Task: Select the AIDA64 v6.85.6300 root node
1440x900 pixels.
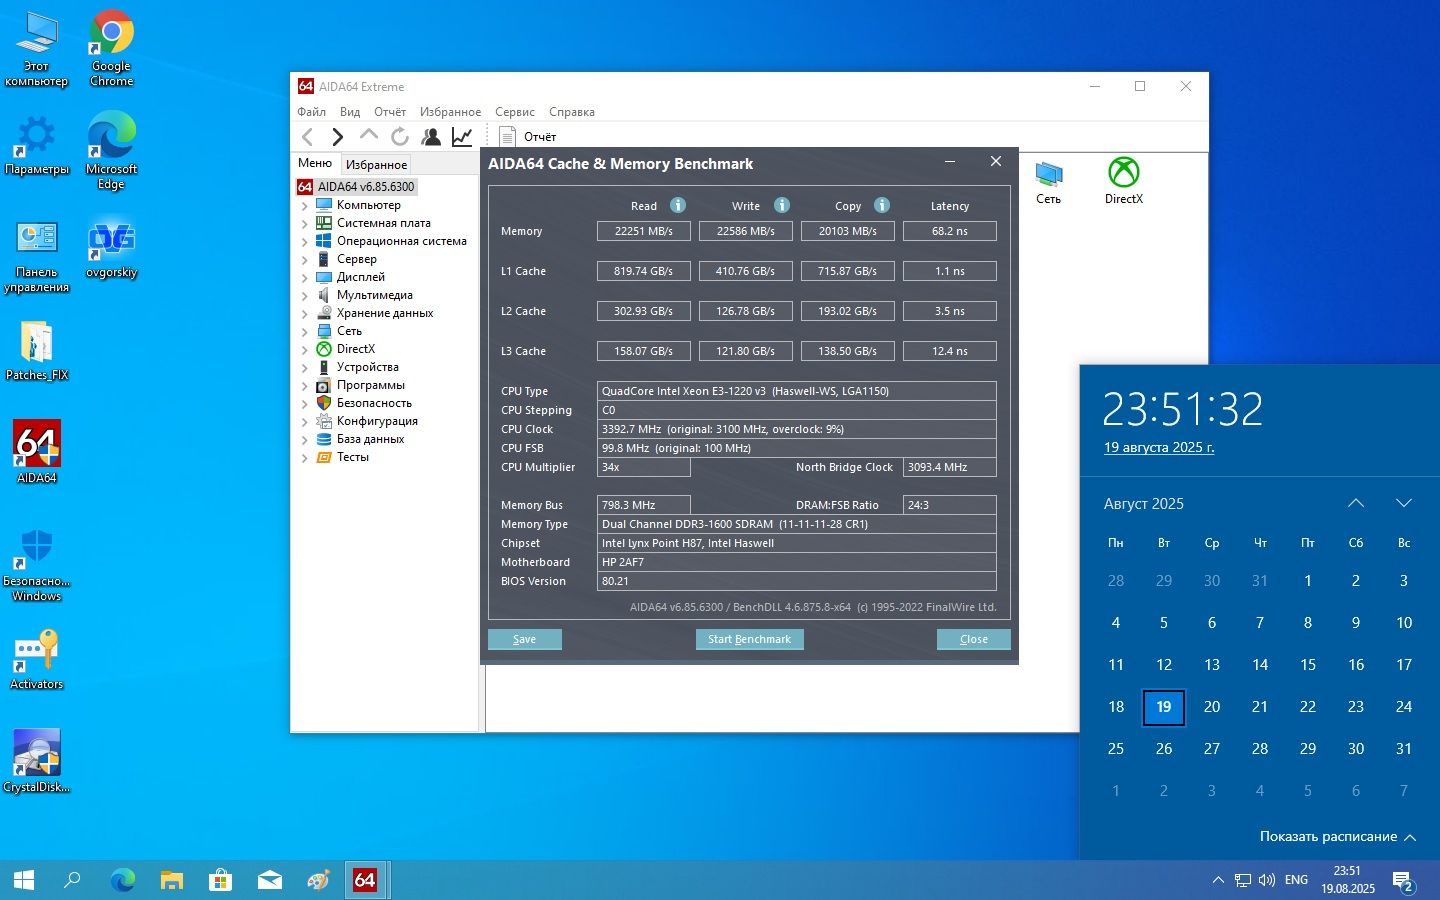Action: click(356, 187)
